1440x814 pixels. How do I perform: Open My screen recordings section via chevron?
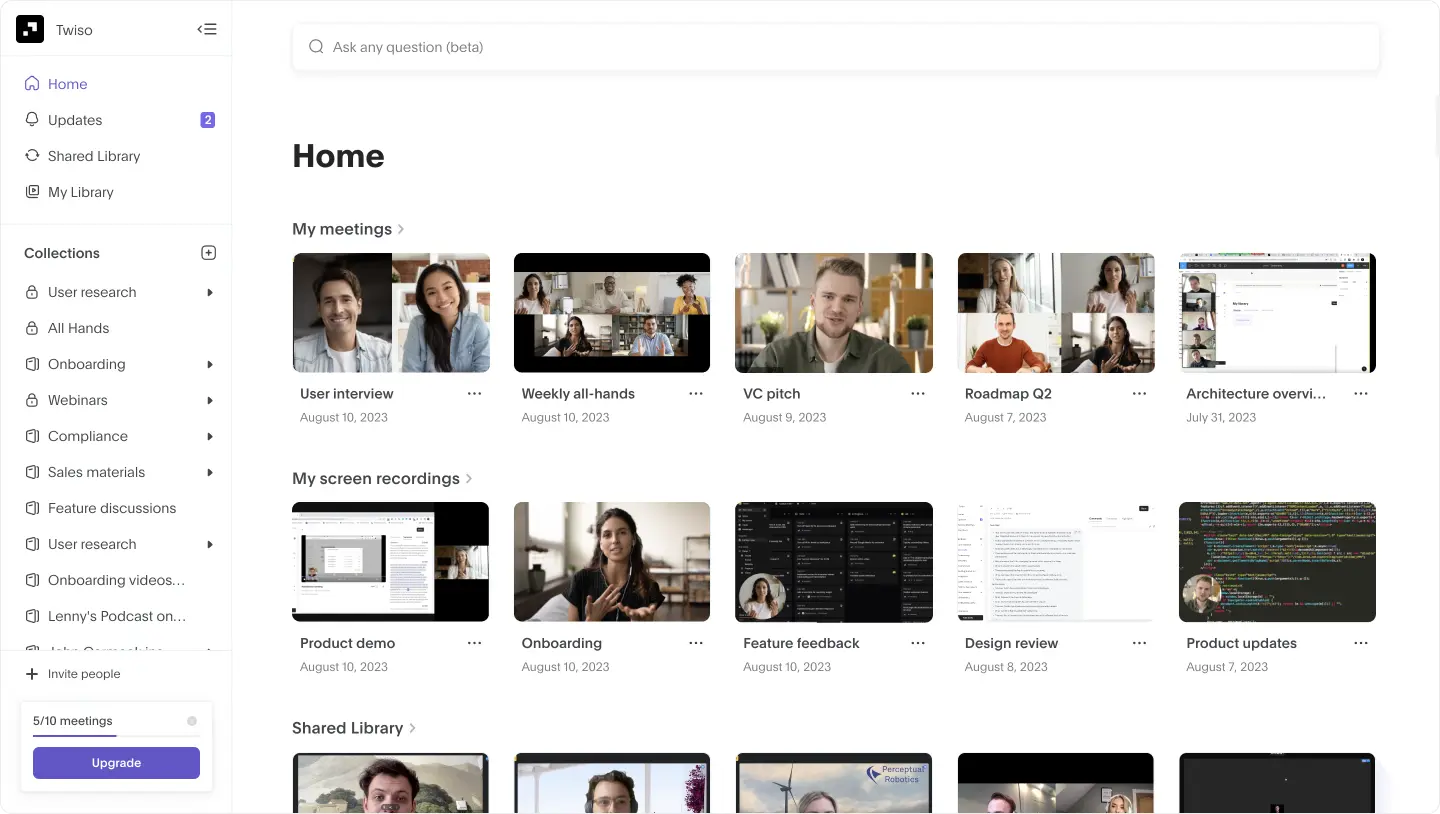click(x=469, y=479)
